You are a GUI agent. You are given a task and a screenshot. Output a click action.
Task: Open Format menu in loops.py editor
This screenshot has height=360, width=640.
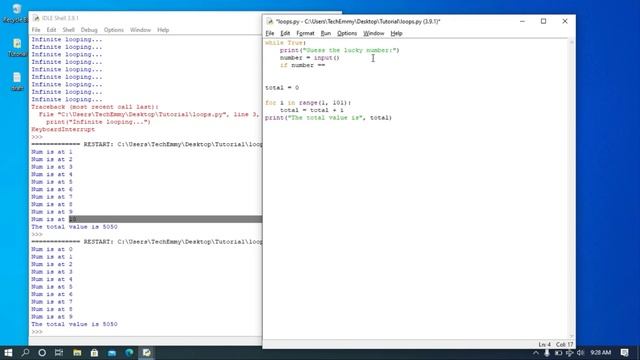pos(305,33)
